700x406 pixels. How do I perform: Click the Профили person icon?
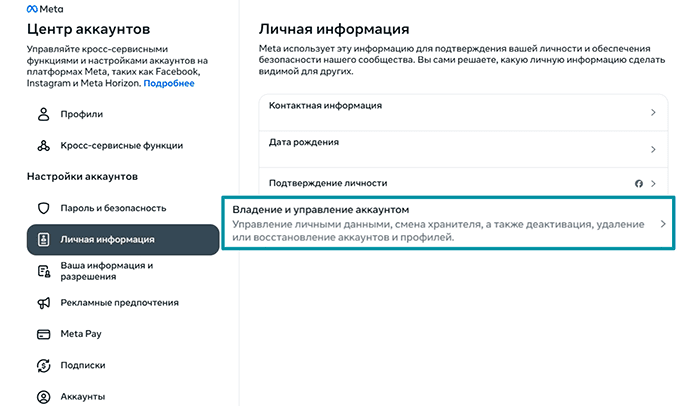(43, 114)
